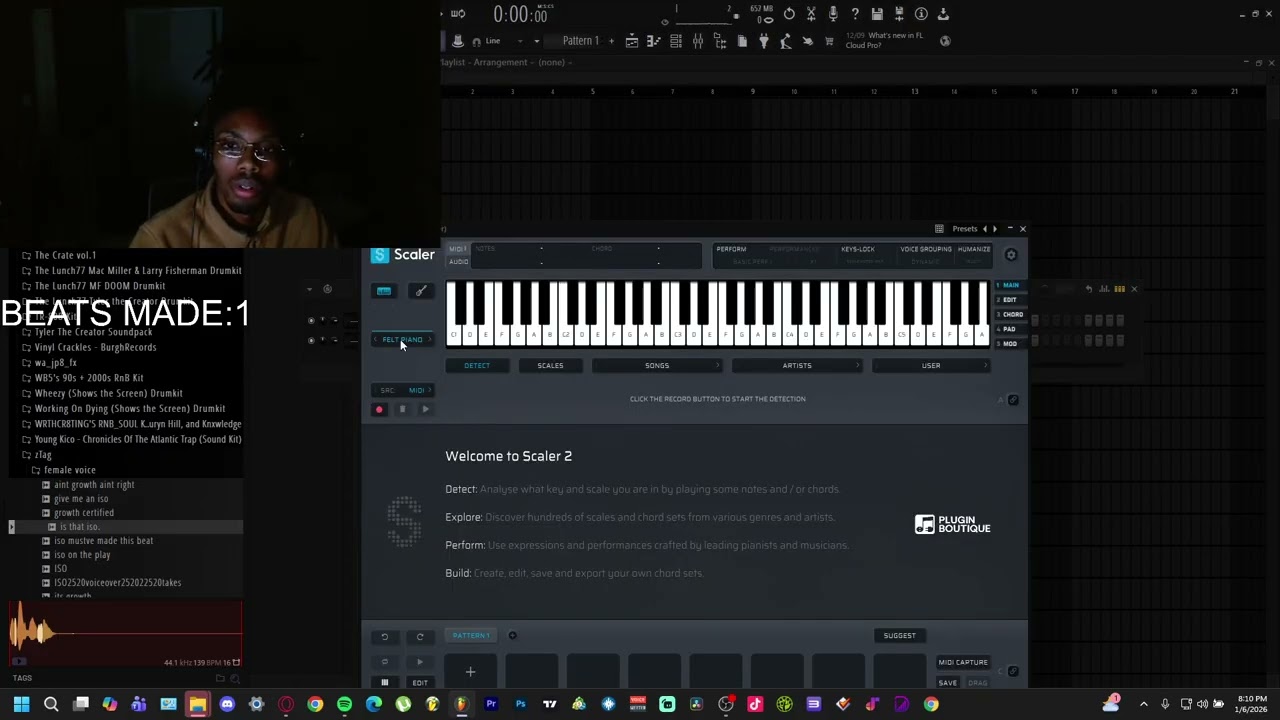Select 'iso on the play' sample in browser

point(82,555)
